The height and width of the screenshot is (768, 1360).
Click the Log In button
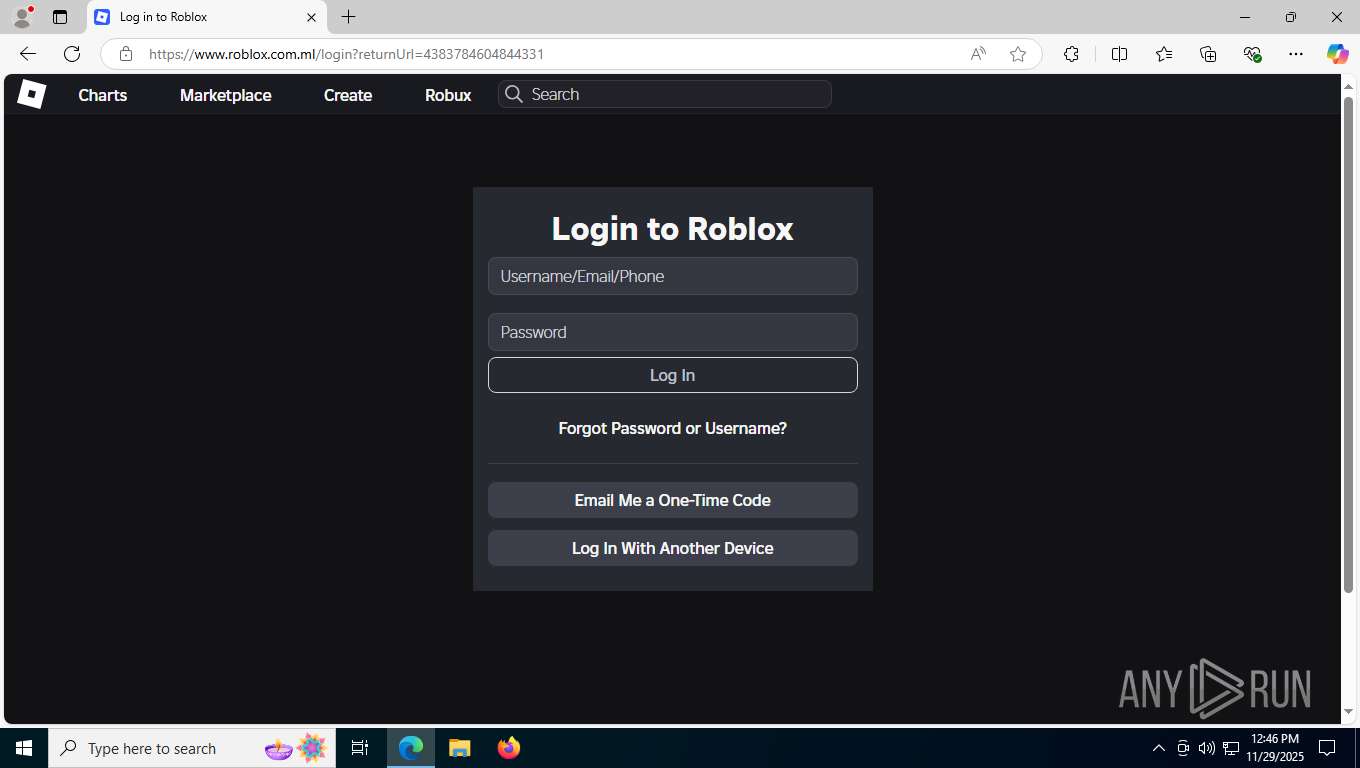[x=673, y=375]
